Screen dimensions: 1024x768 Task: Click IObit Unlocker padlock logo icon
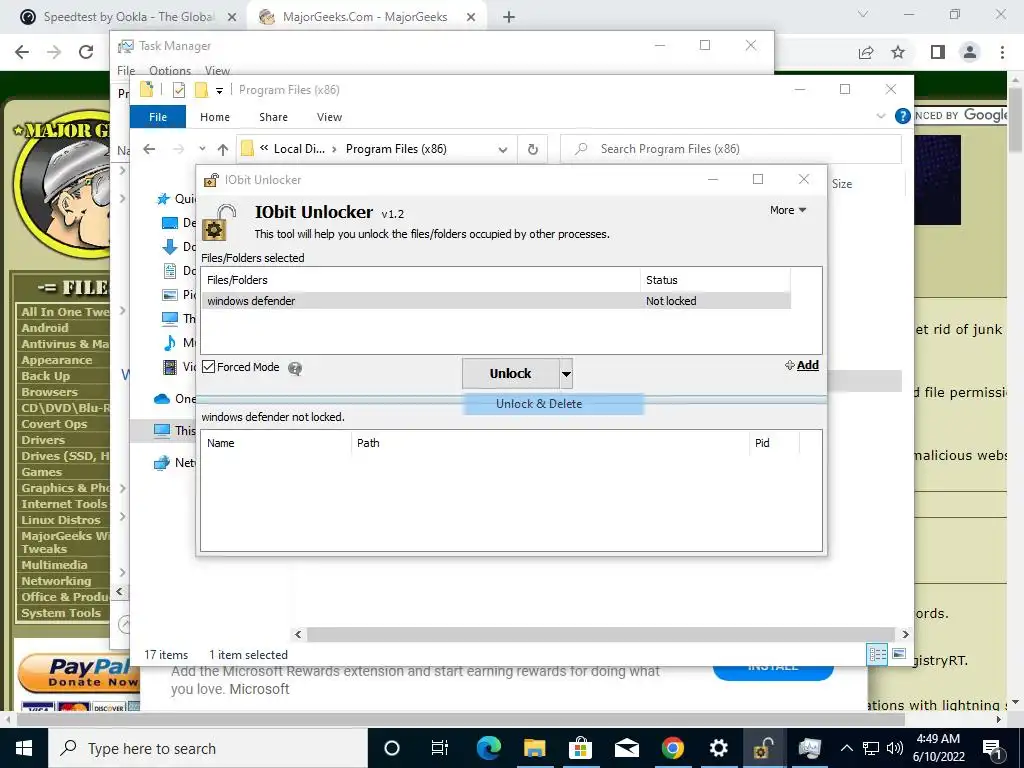[219, 223]
